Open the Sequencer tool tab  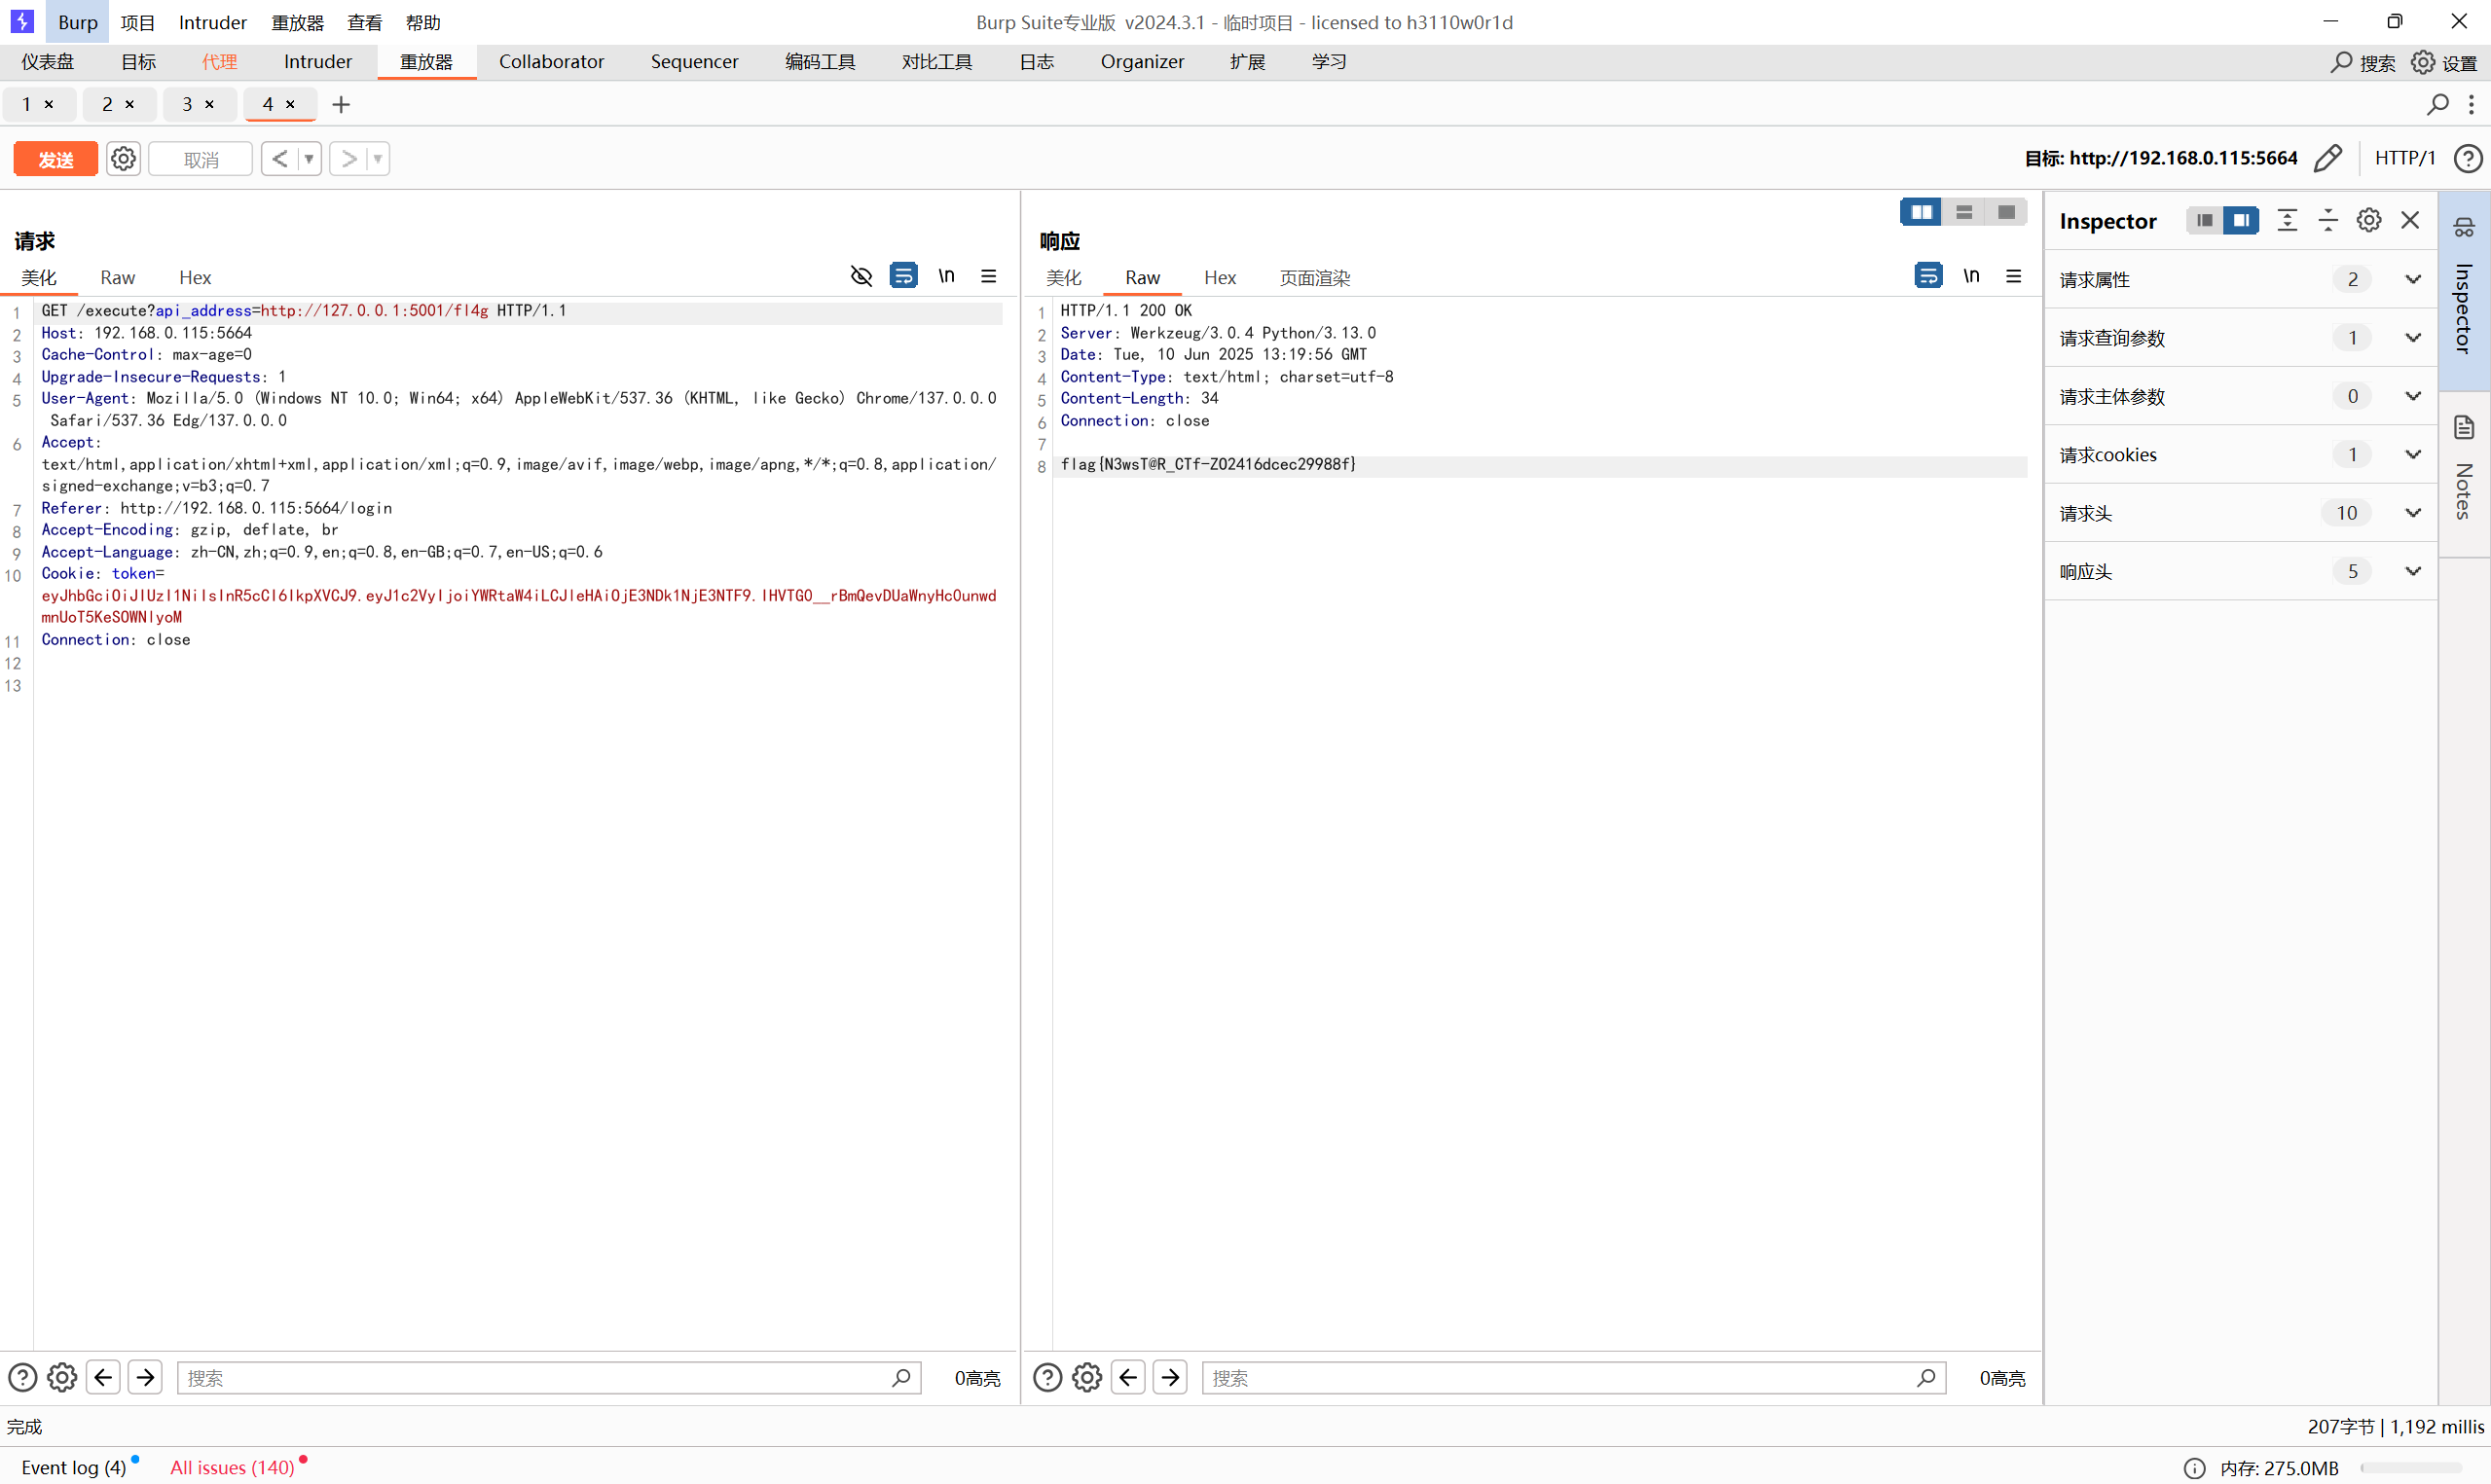pos(694,62)
